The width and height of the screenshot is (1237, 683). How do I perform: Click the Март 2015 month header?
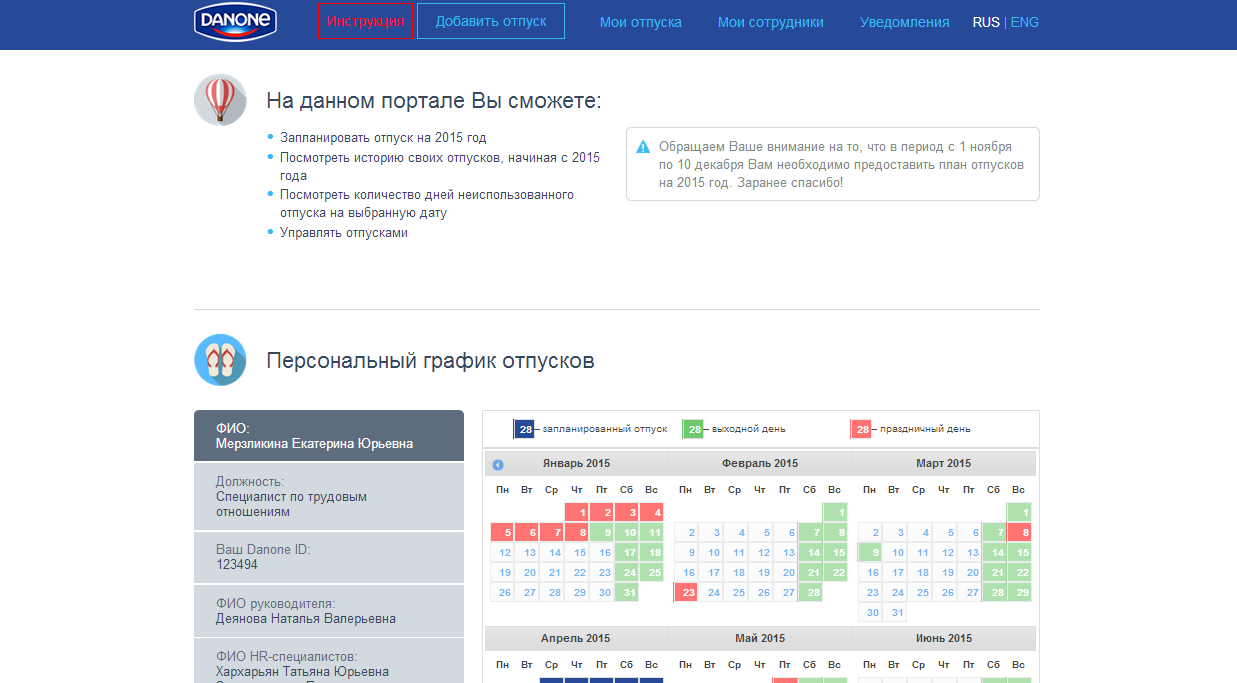[944, 463]
